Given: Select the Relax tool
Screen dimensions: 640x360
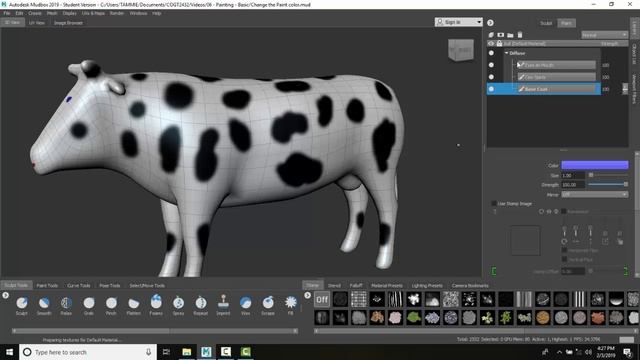Looking at the screenshot, I should pos(66,305).
